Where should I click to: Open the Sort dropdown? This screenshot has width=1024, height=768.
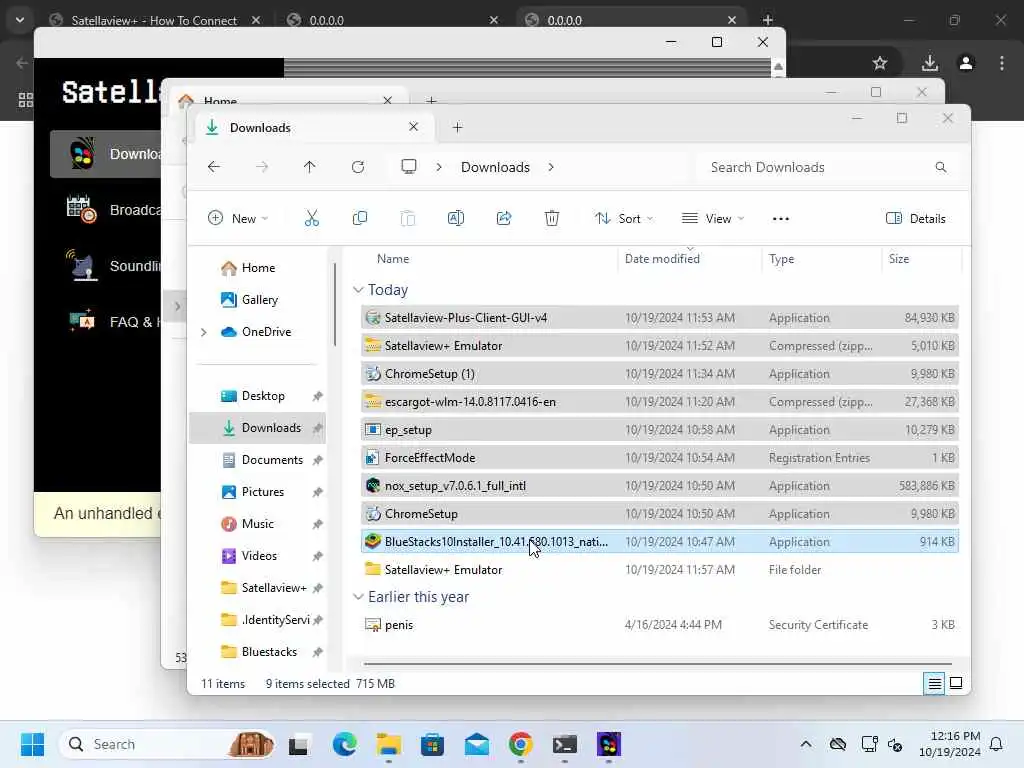624,218
